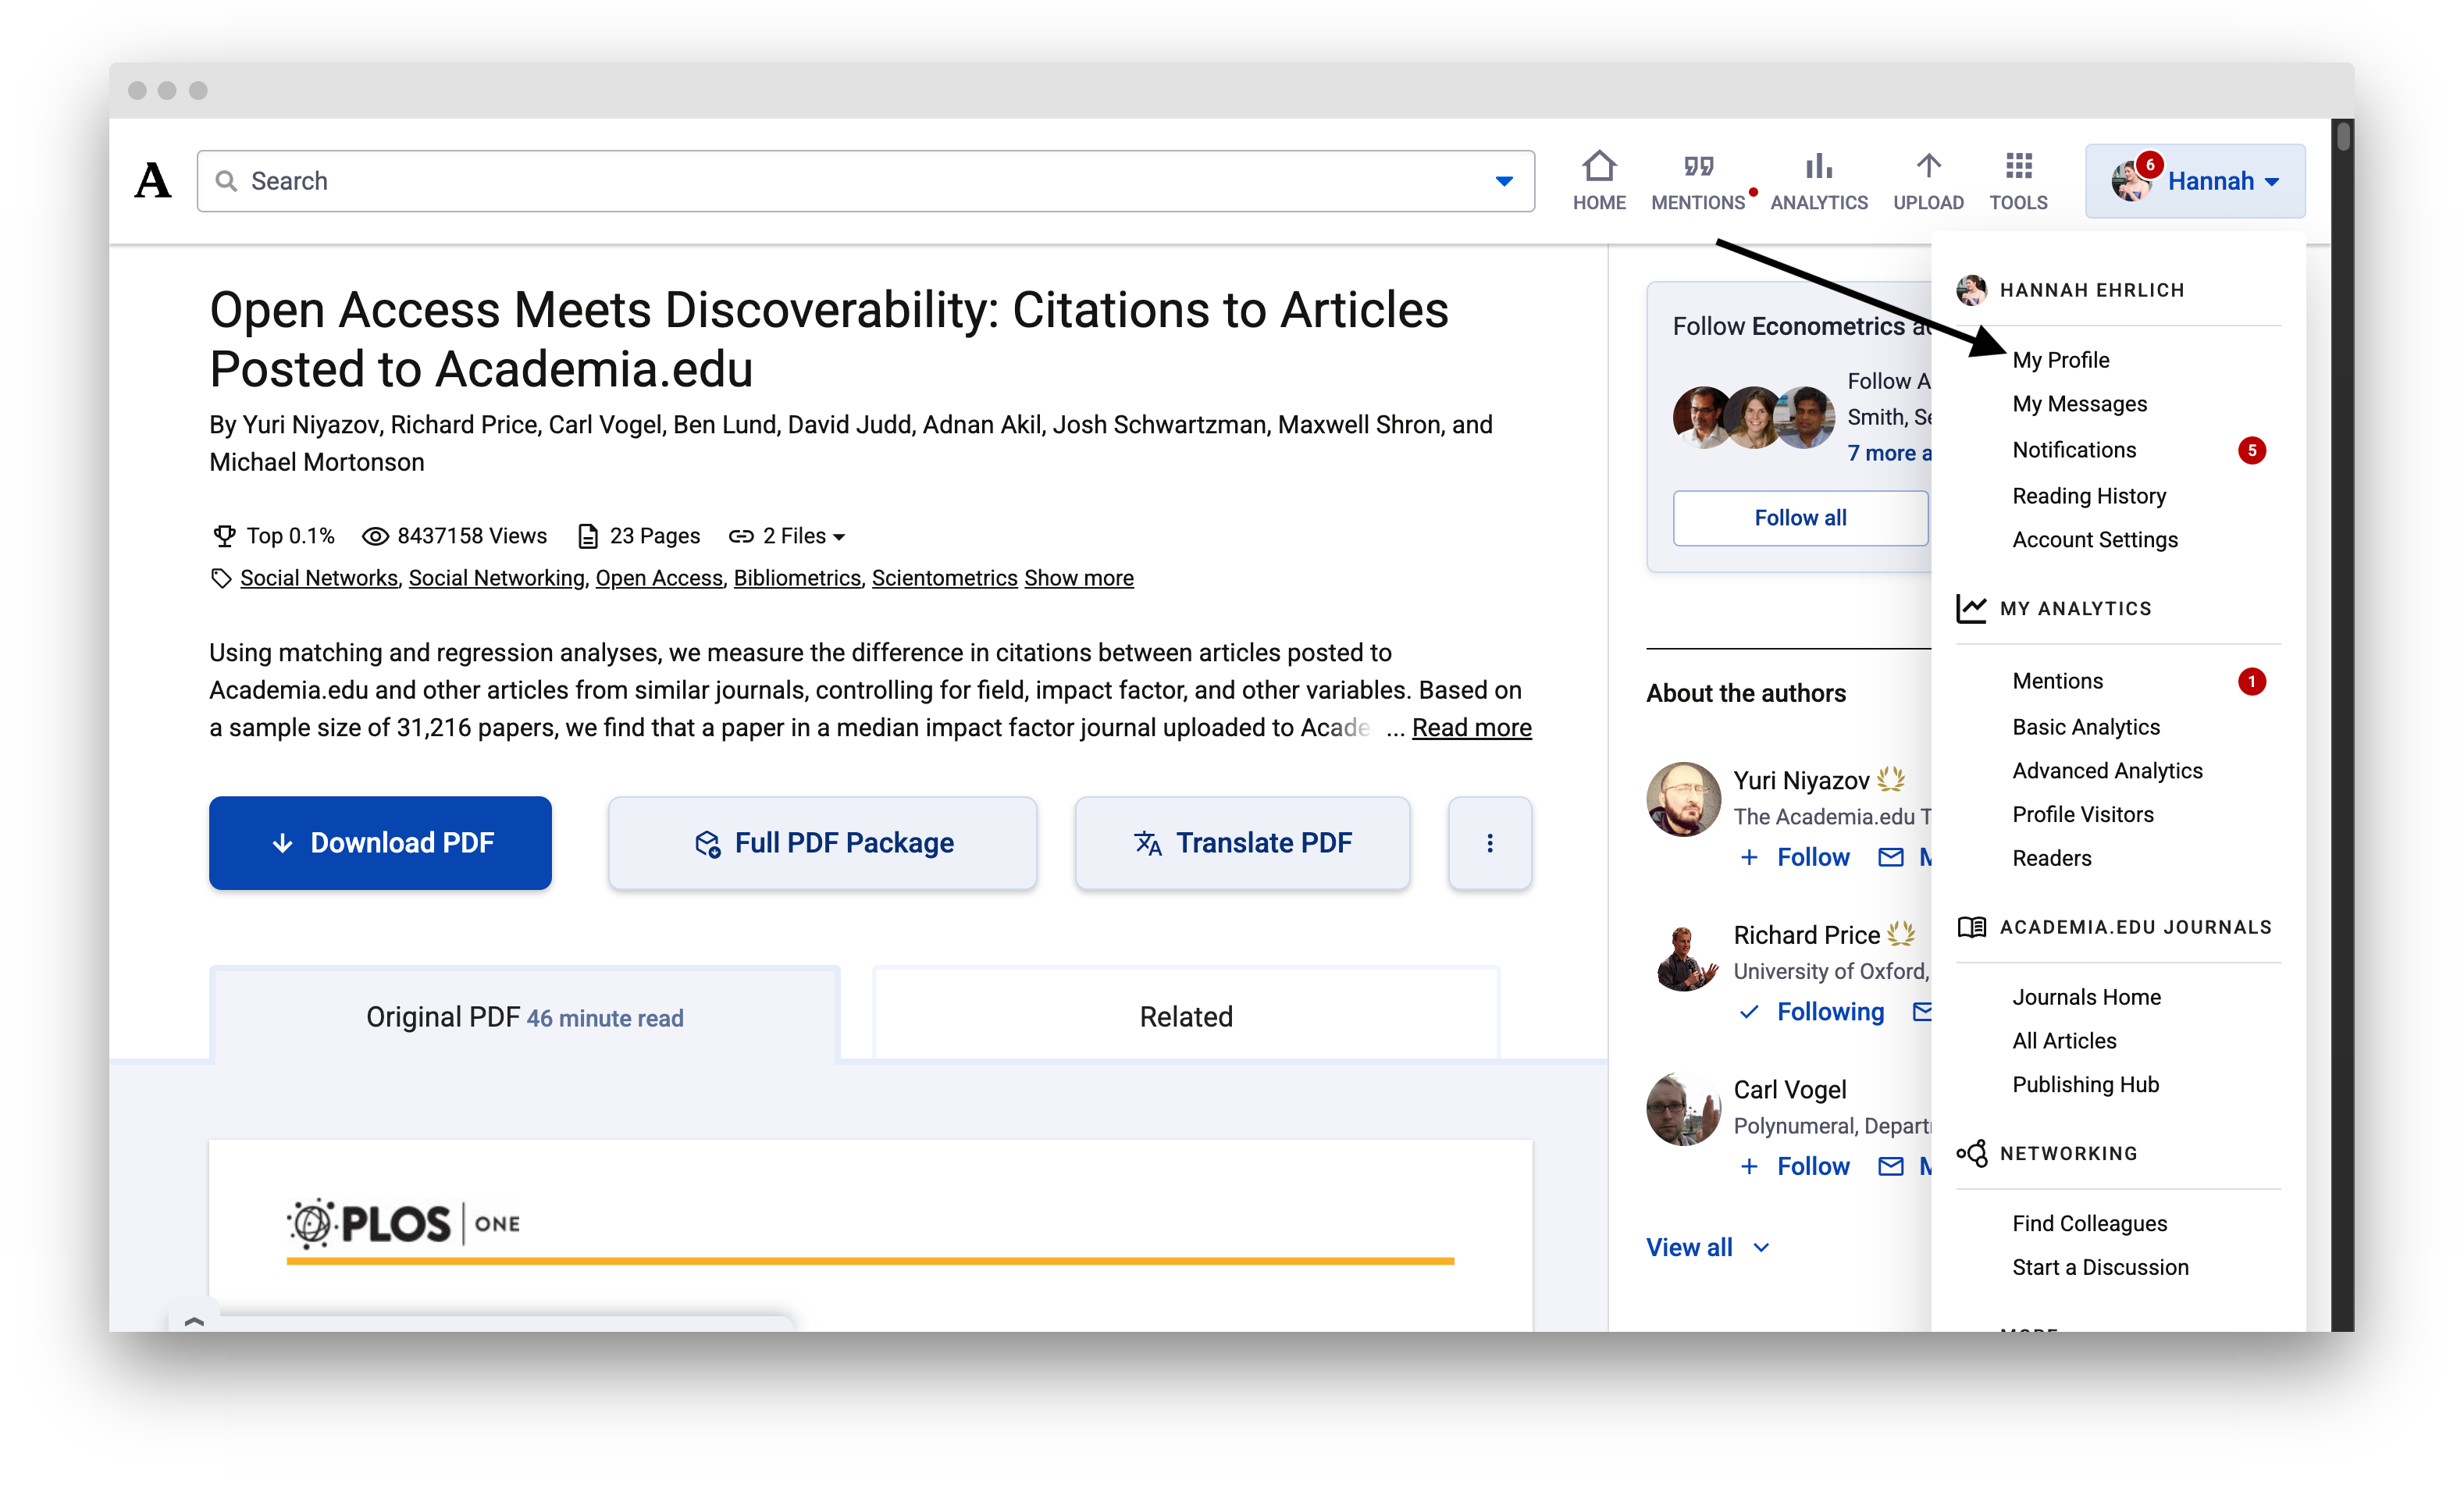Click the collapse chevron at bottom left
The image size is (2464, 1488).
pyautogui.click(x=194, y=1320)
